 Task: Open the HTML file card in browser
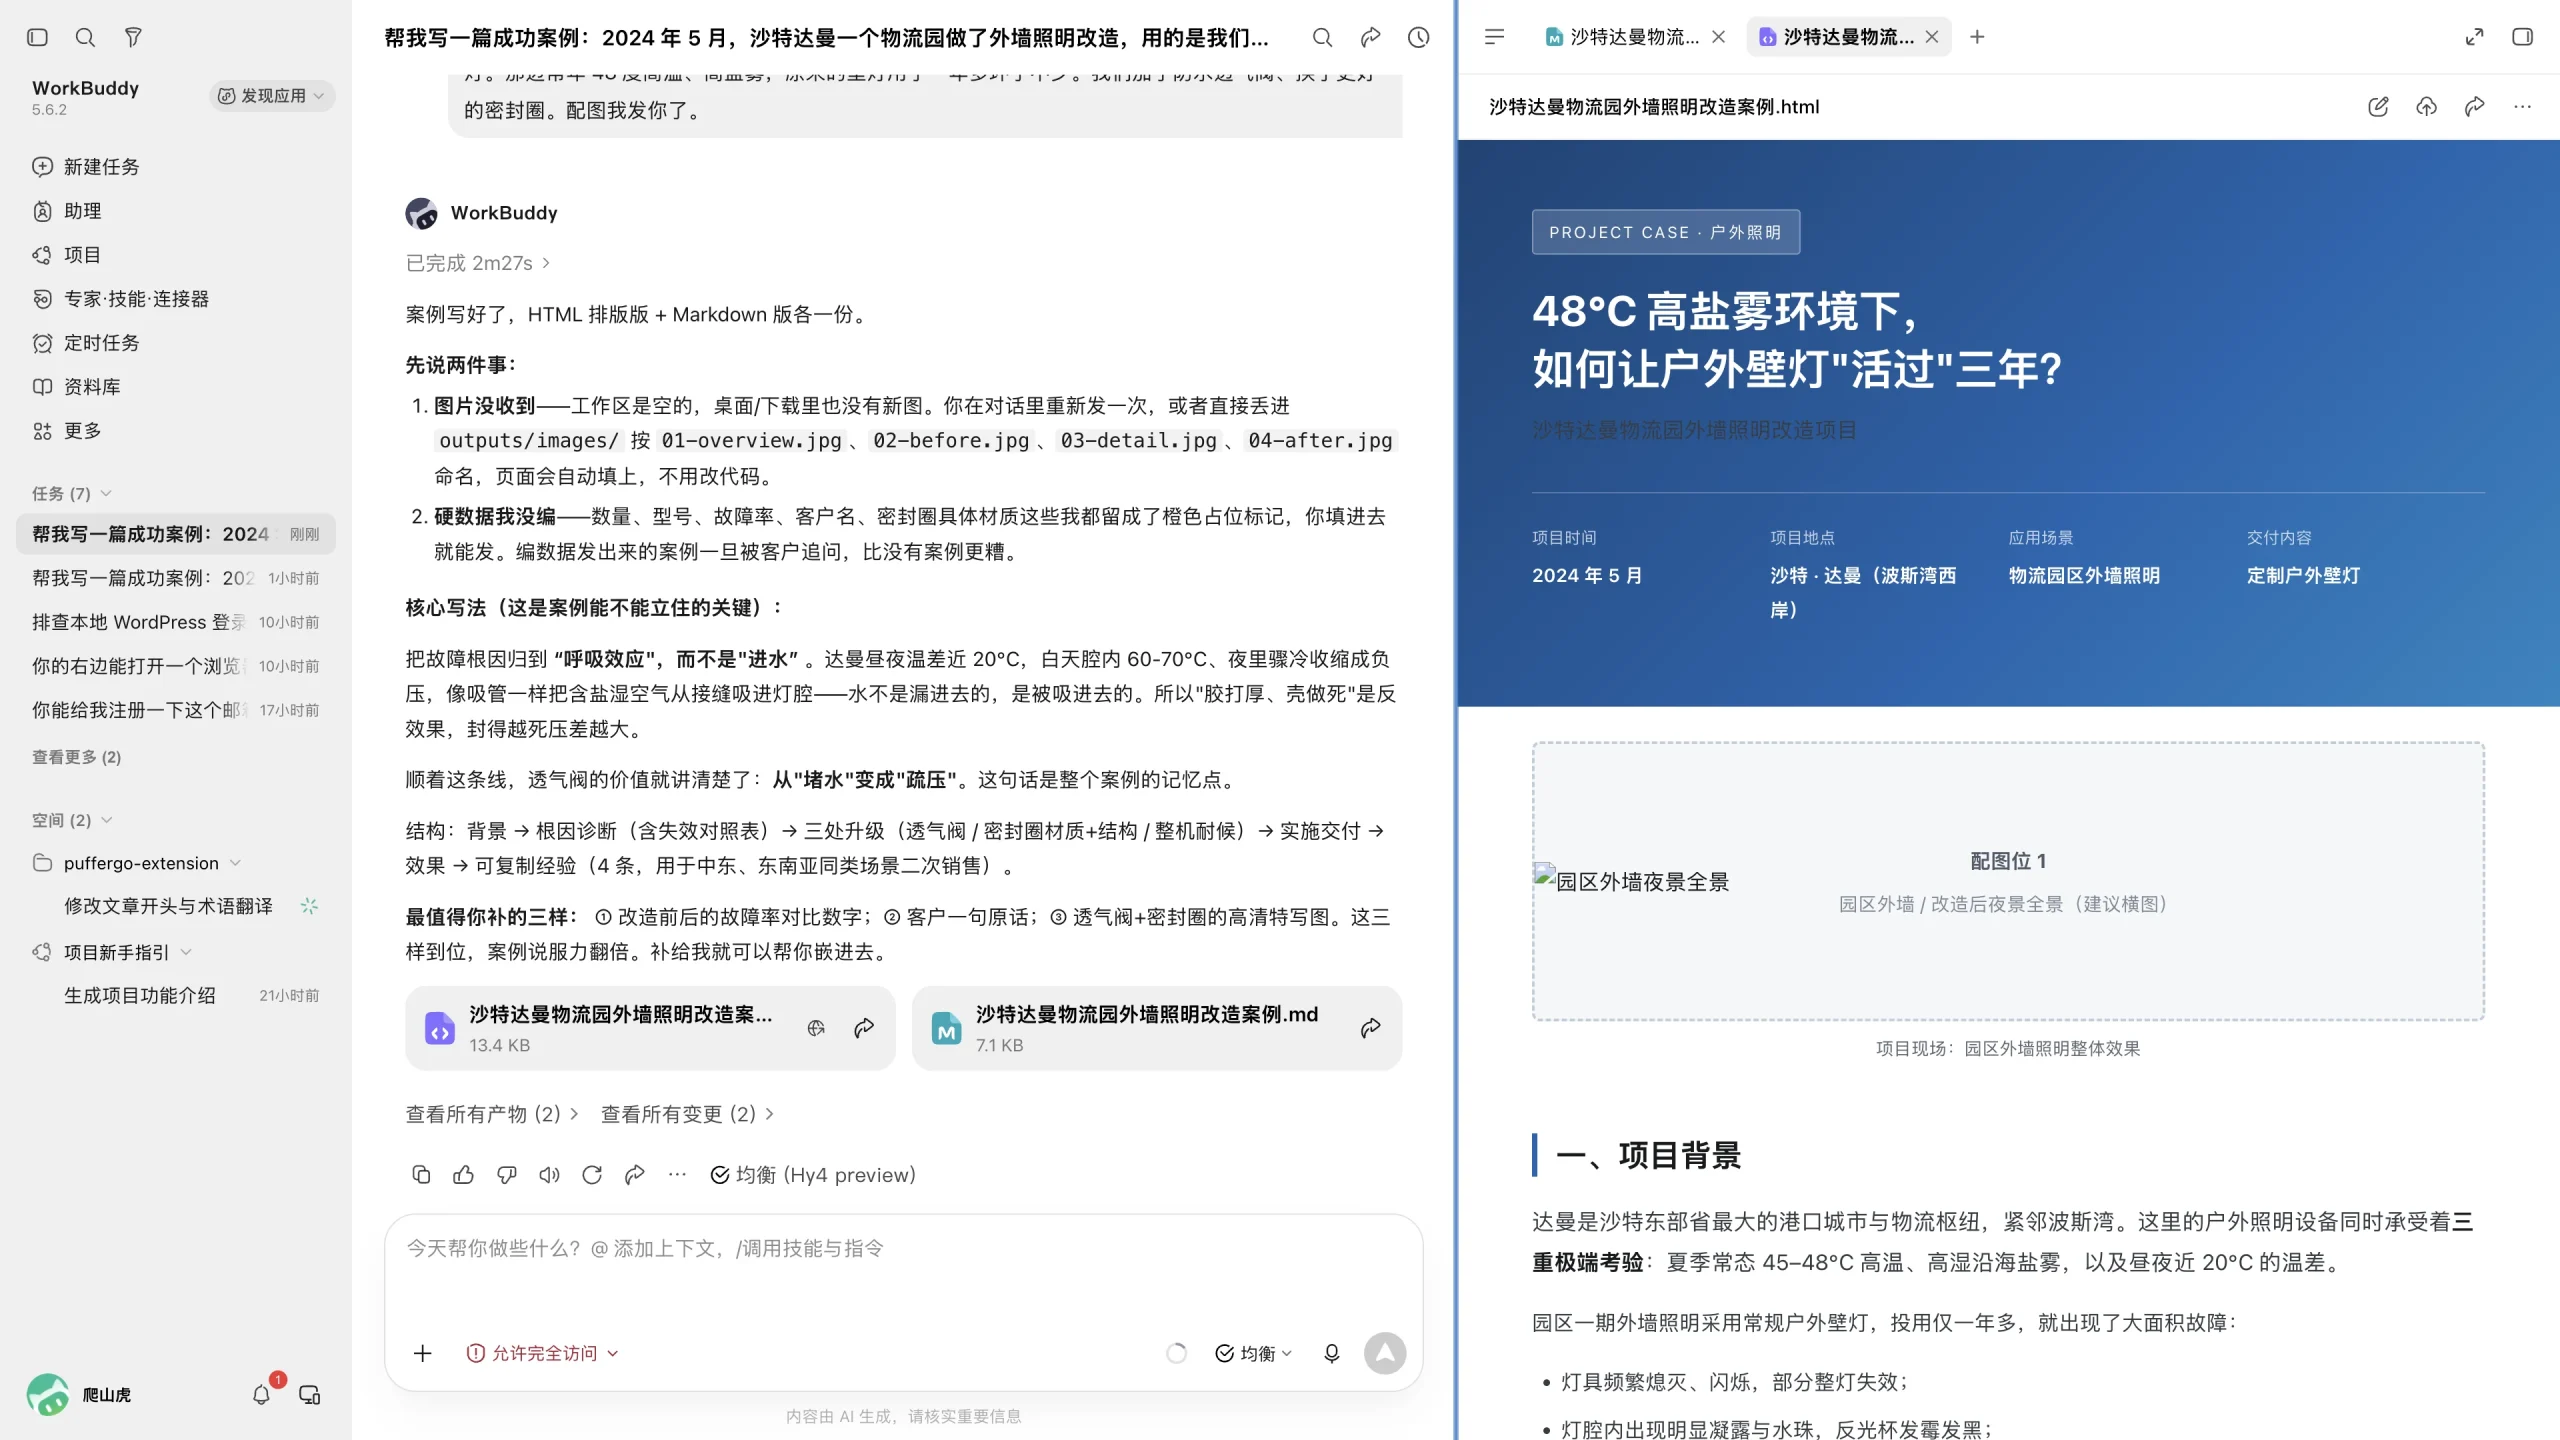[x=816, y=1028]
